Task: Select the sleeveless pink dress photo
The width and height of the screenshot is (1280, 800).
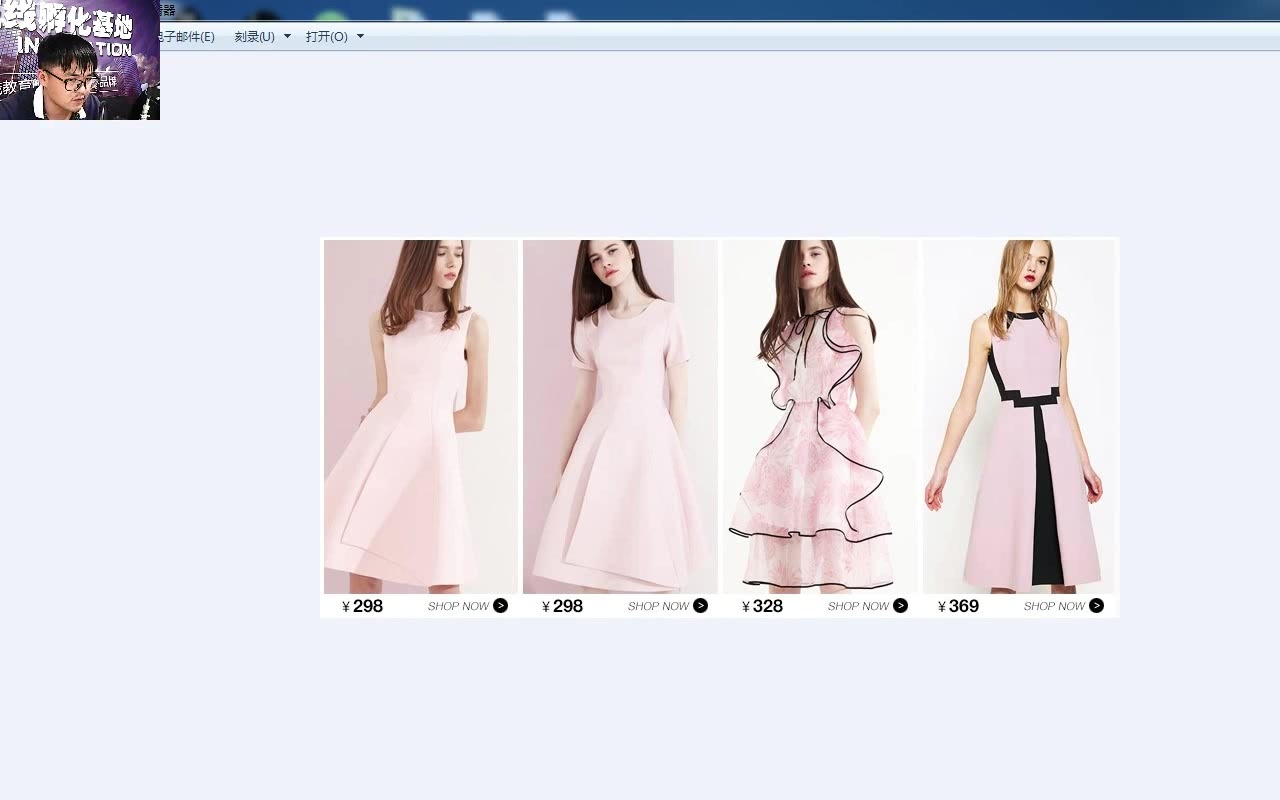Action: coord(420,417)
